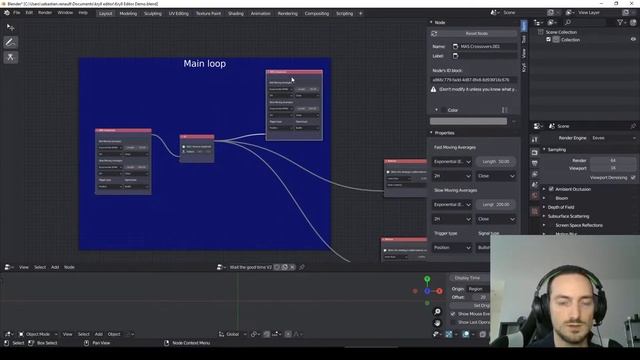Open Render Engine dropdown
Viewport: 640px width, 360px height.
coord(613,138)
